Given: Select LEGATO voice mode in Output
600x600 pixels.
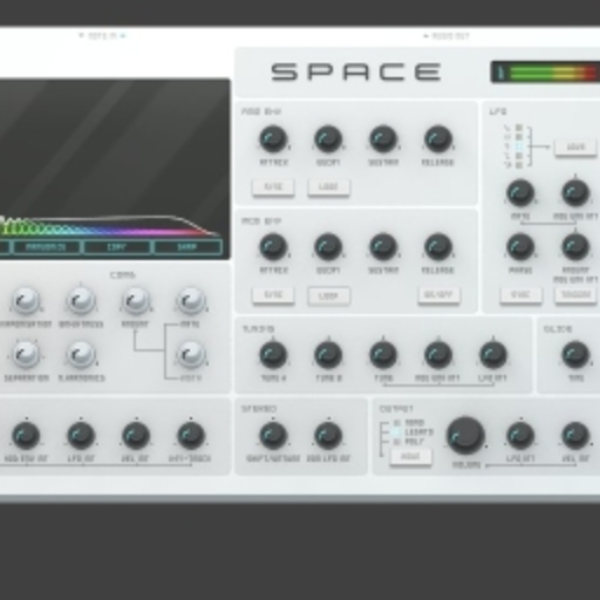Looking at the screenshot, I should tap(397, 432).
